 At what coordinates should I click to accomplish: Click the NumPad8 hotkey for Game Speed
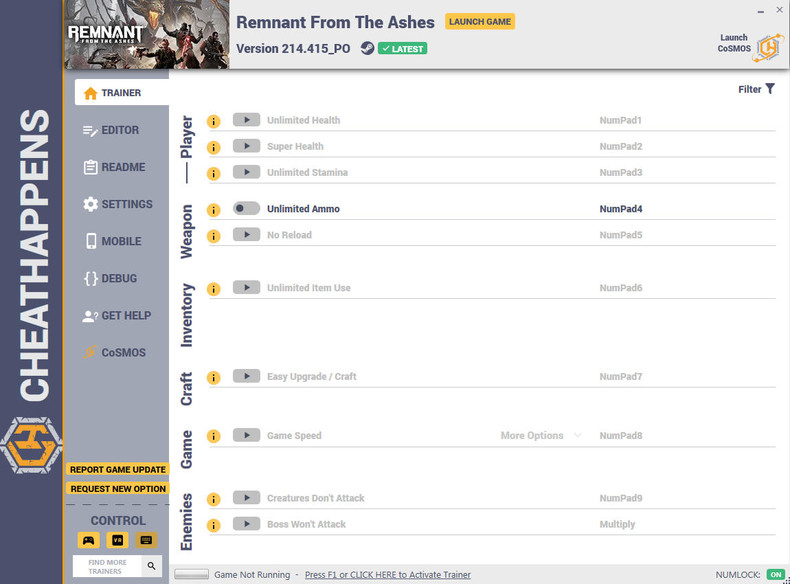coord(621,435)
